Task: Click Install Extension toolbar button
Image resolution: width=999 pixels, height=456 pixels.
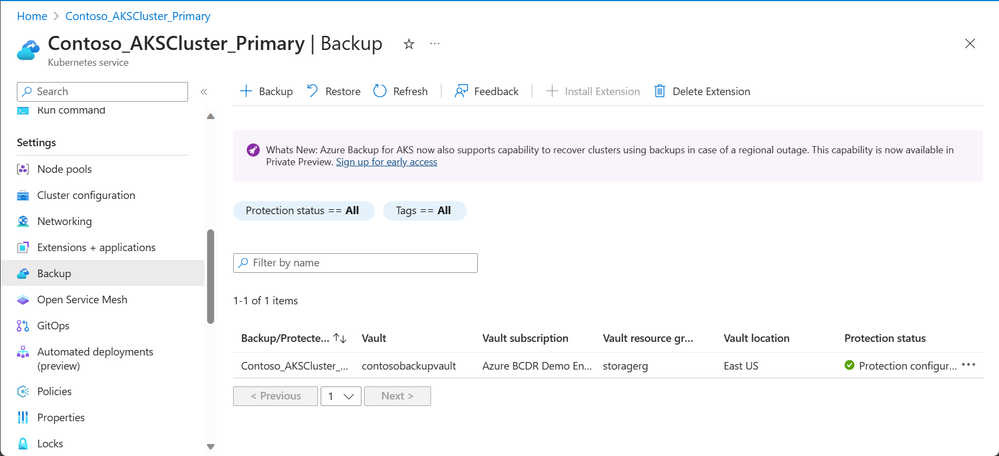Action: 593,91
